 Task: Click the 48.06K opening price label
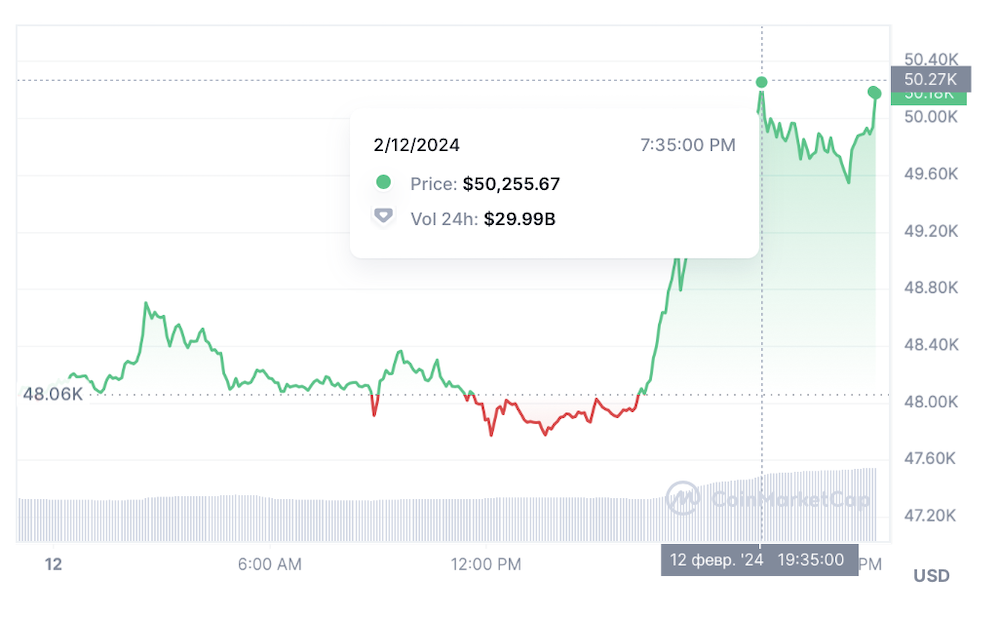point(53,395)
